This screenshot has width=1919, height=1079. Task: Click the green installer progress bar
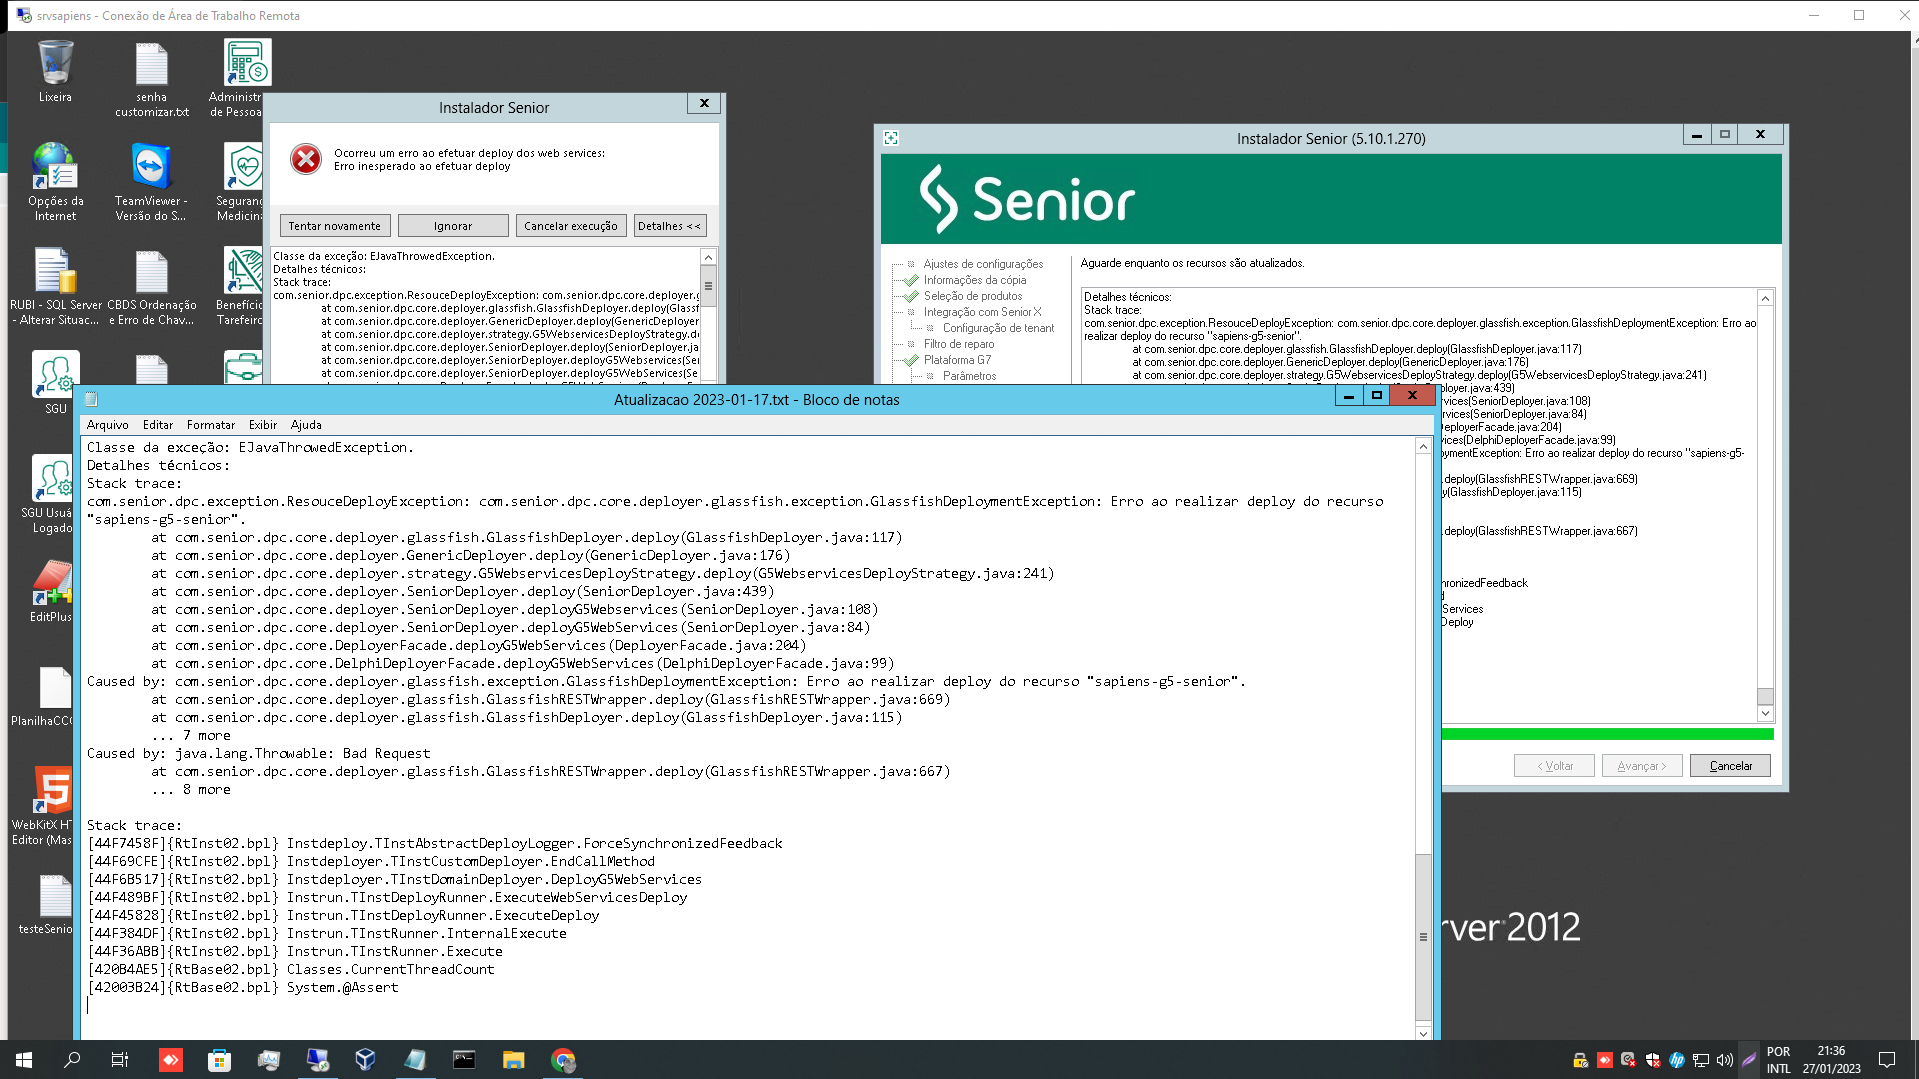click(1607, 734)
